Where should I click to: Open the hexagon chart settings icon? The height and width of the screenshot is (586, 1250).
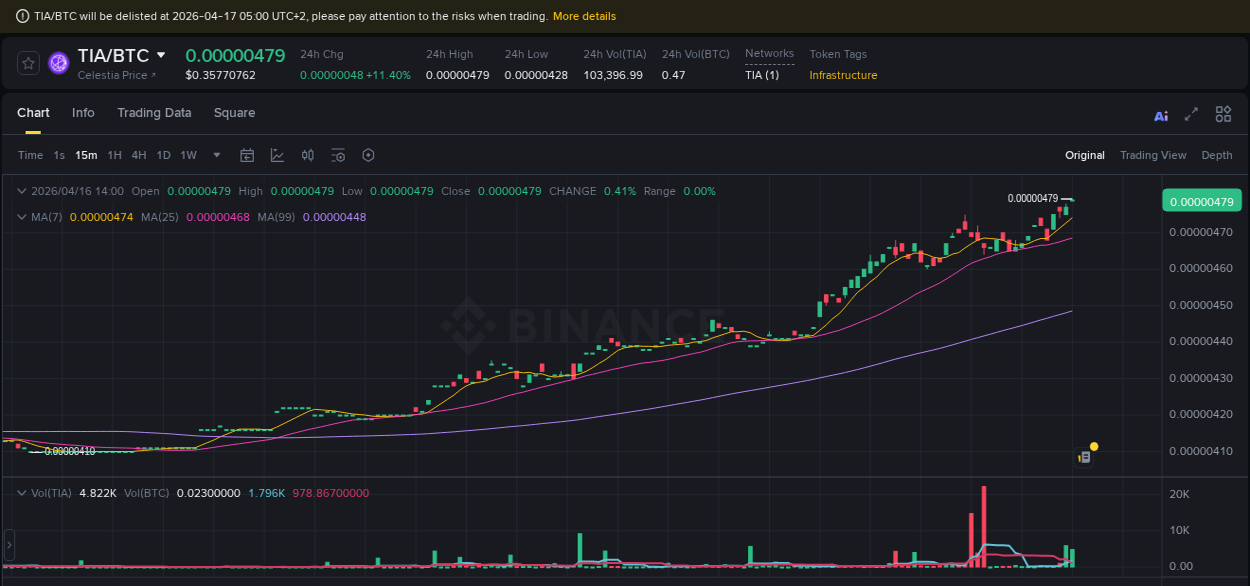click(368, 155)
